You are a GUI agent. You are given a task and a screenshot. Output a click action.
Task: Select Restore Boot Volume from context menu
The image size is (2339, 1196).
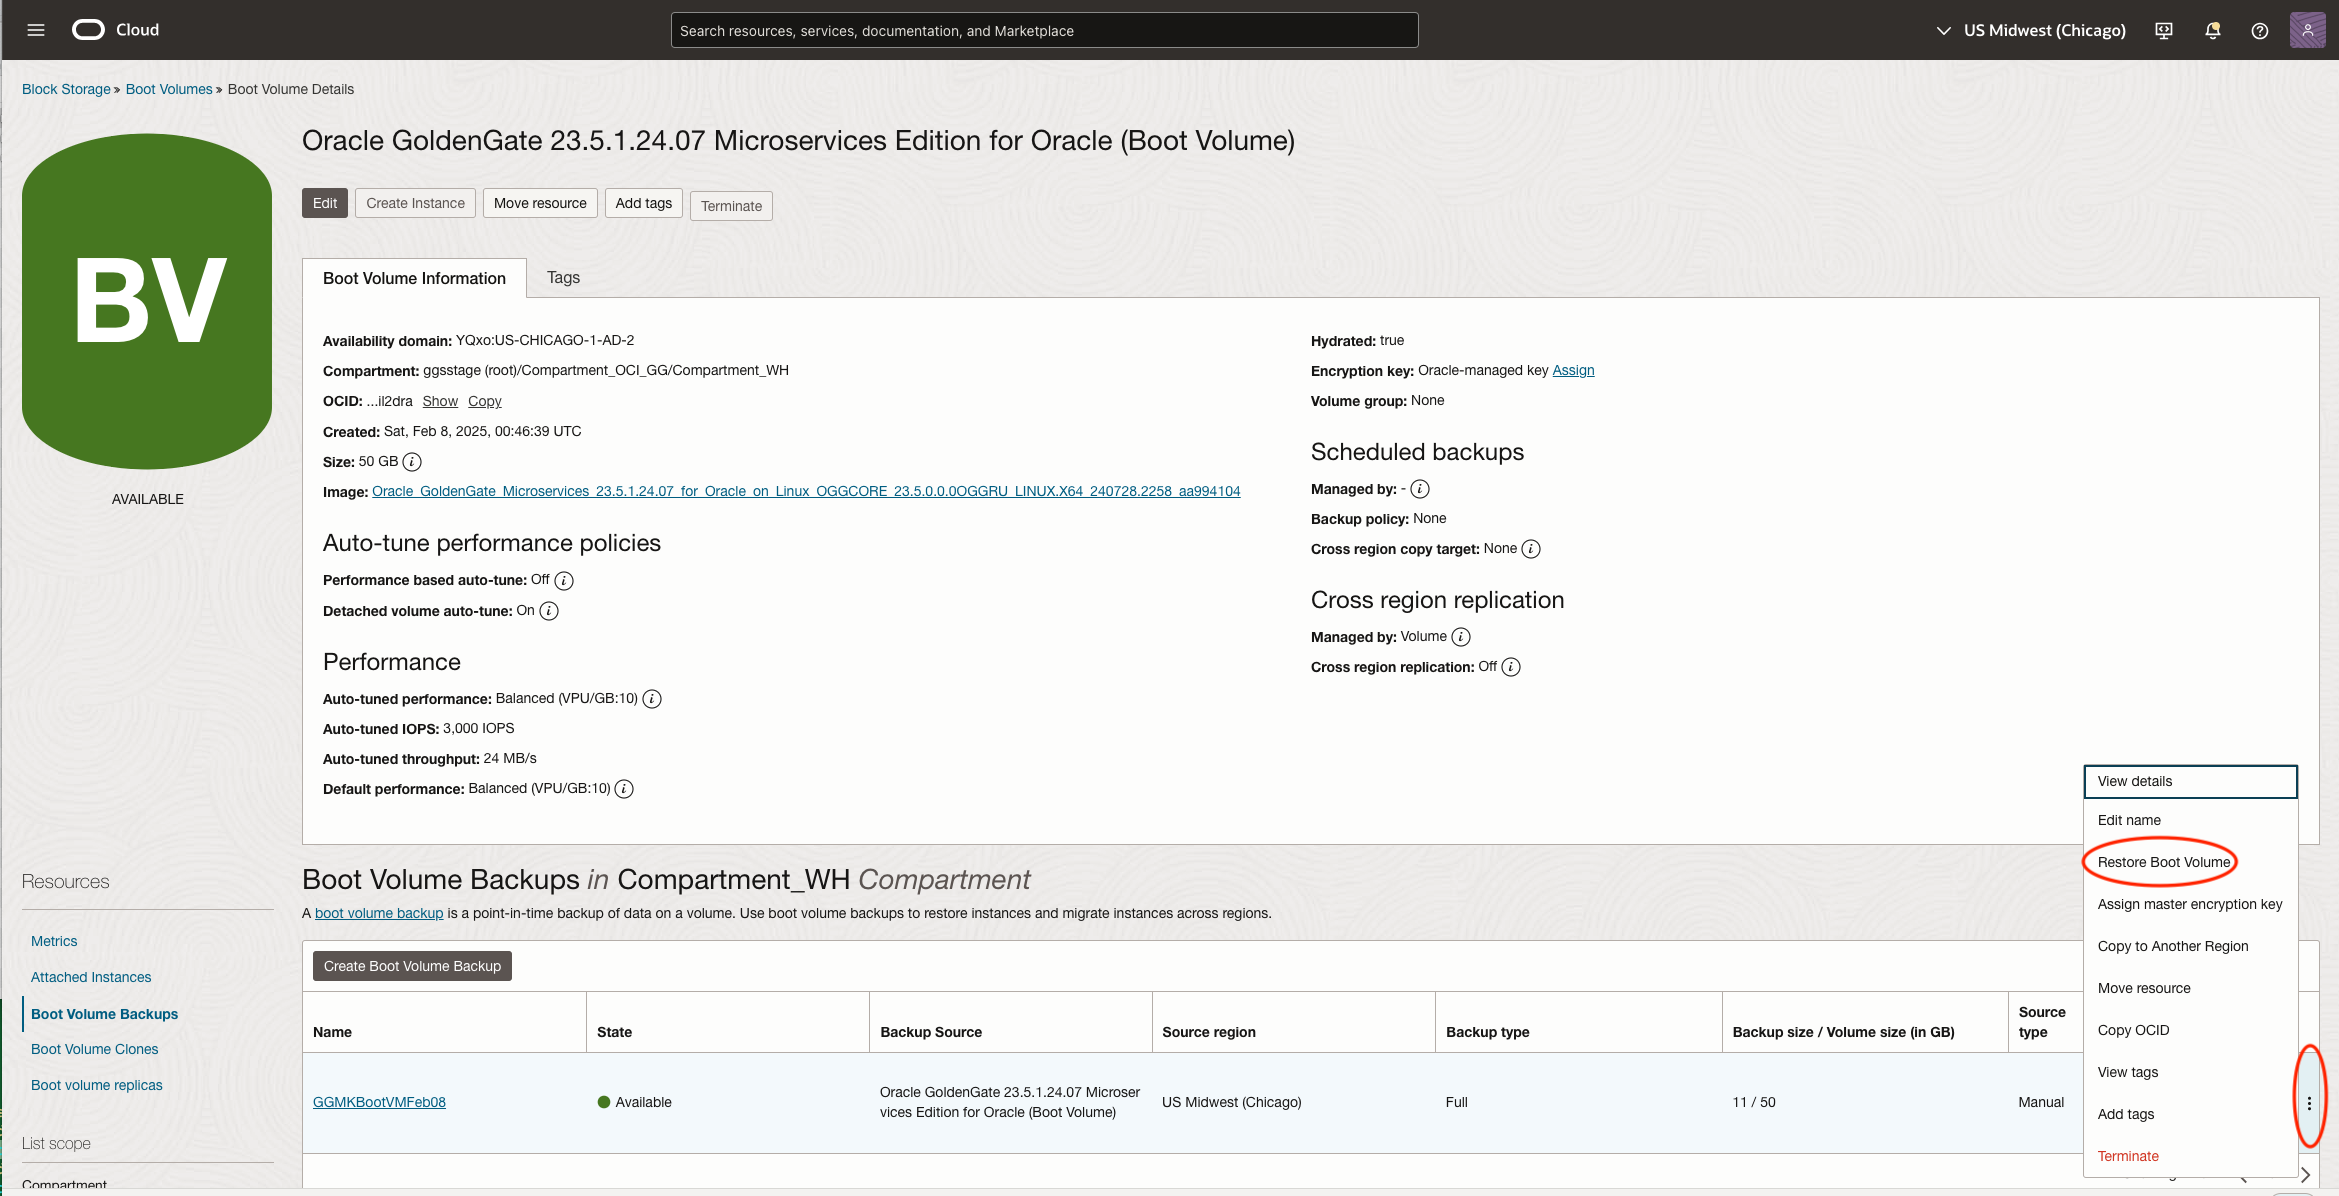point(2163,862)
